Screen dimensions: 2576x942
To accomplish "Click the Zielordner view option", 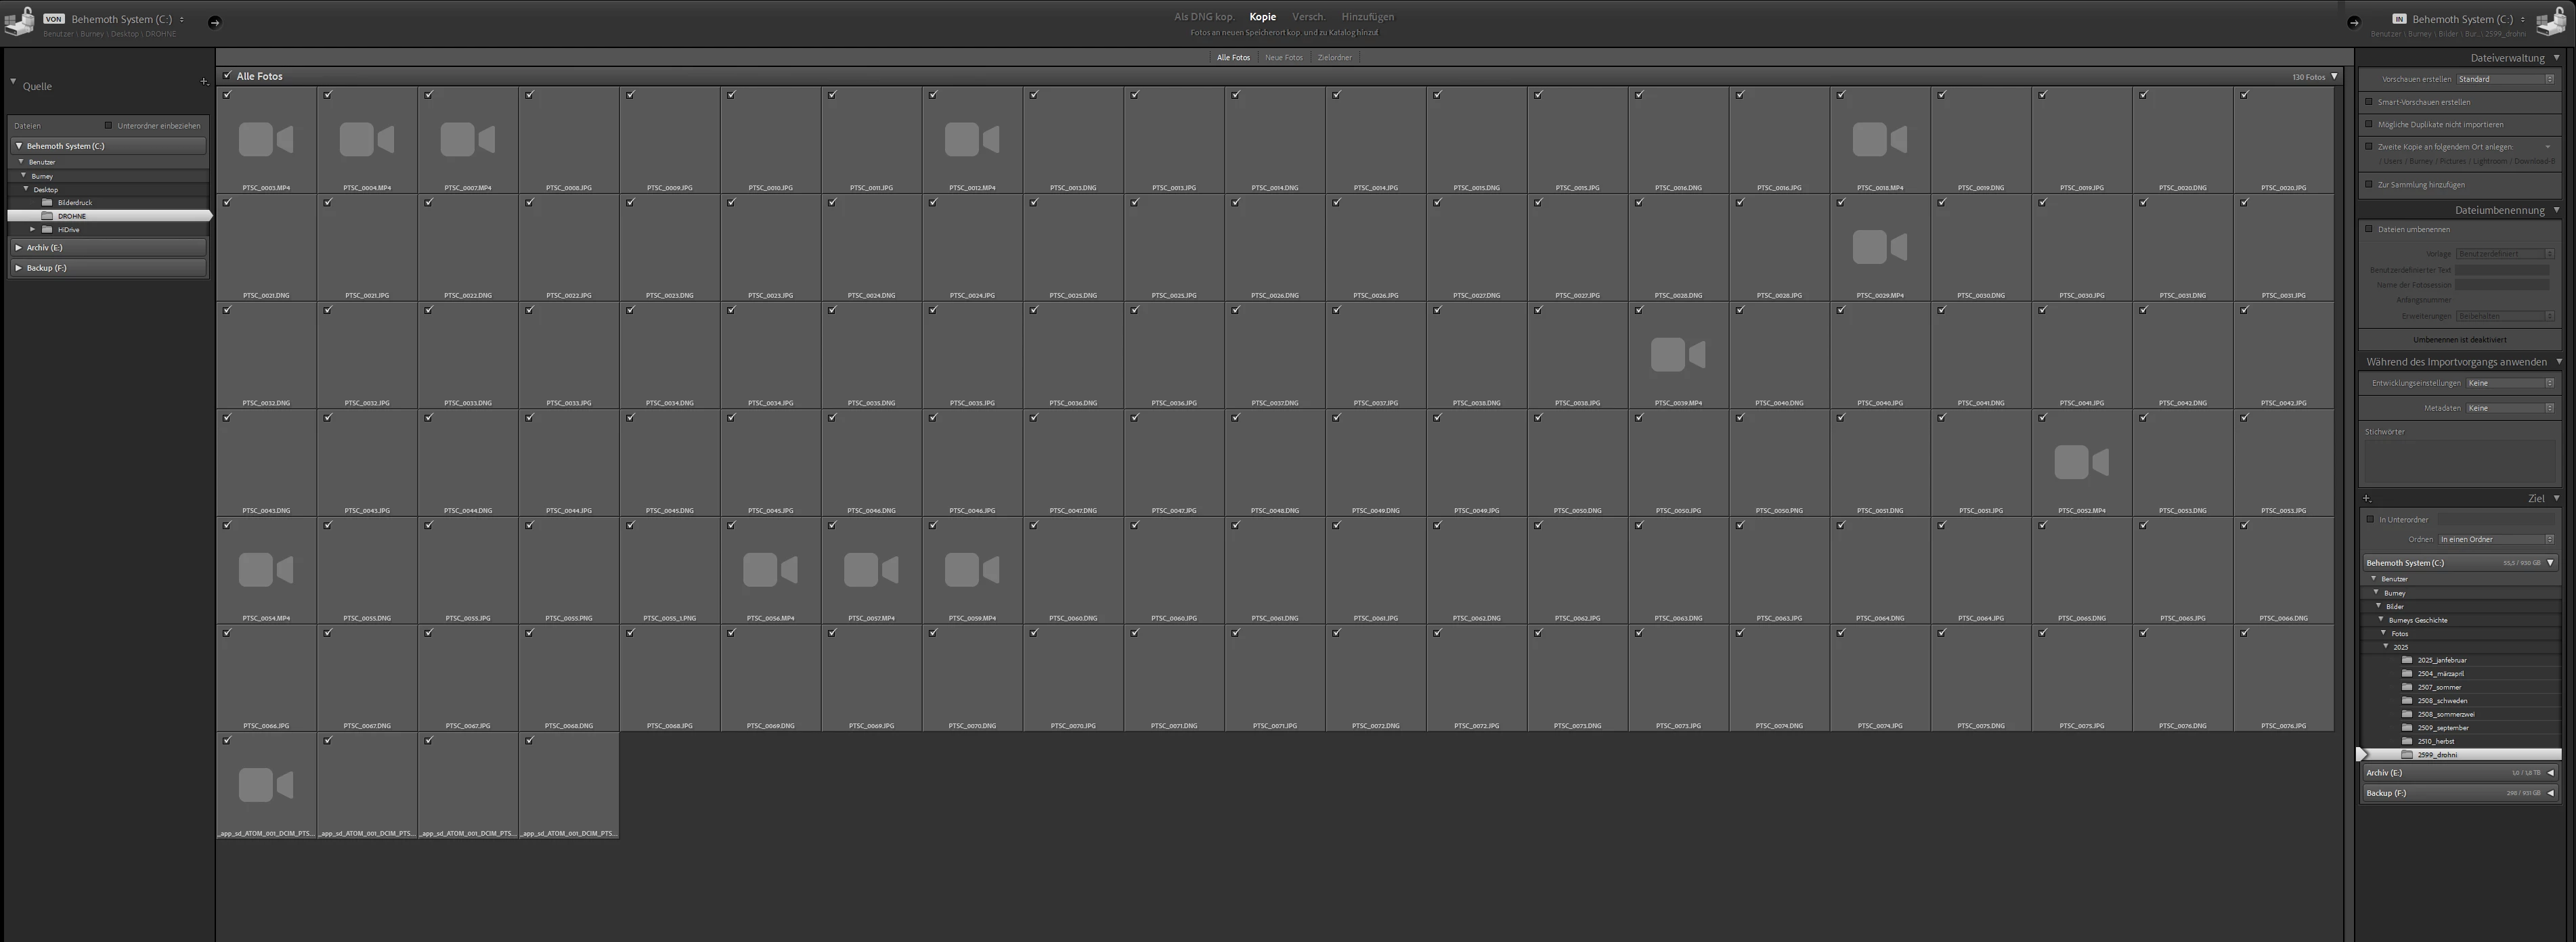I will coord(1334,57).
